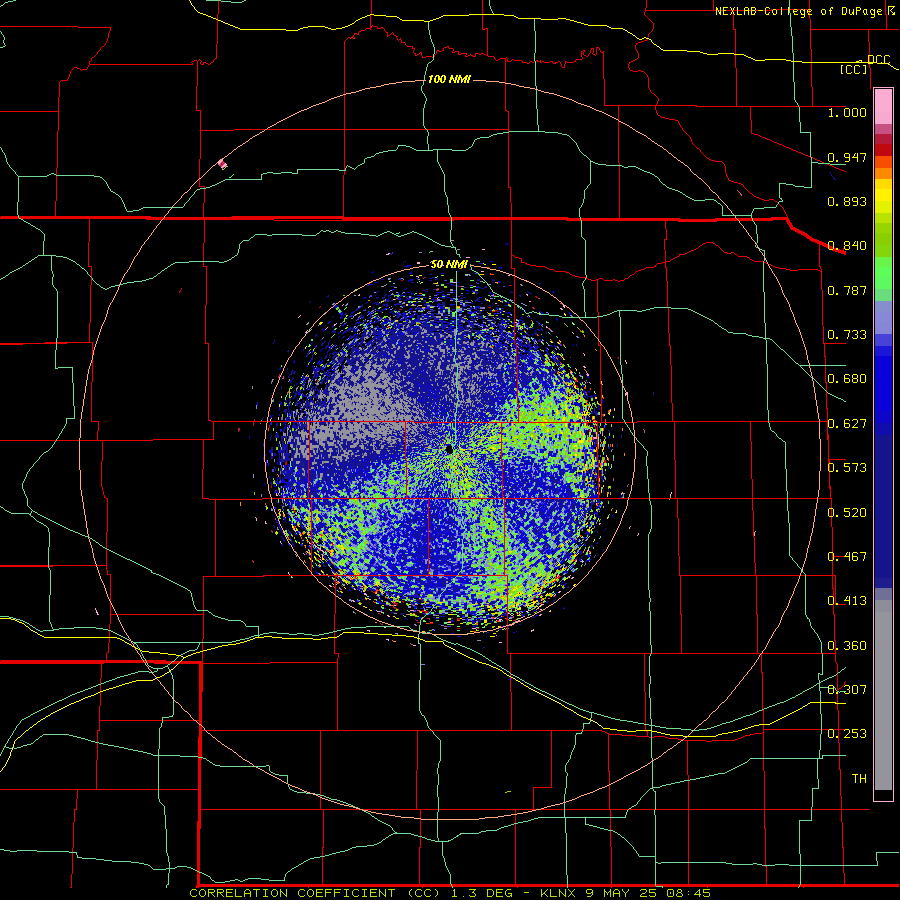Click the 50 NMI range ring label
Viewport: 900px width, 900px height.
click(449, 265)
